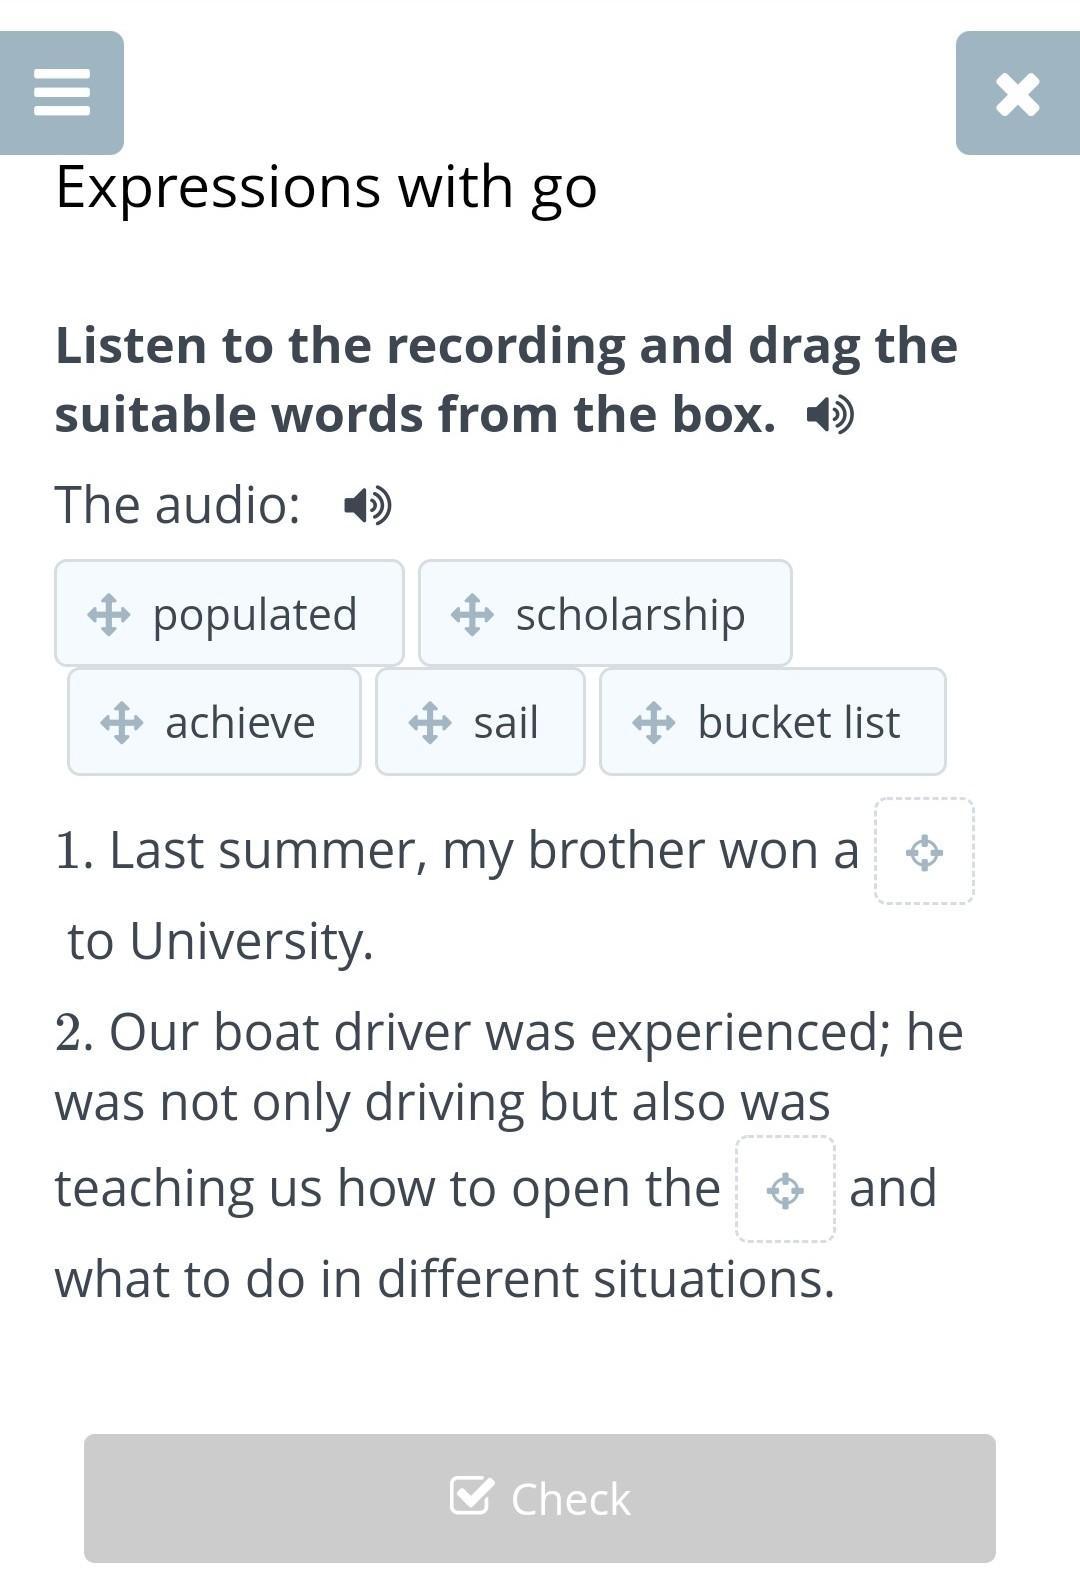The image size is (1080, 1594).
Task: Click the blank drop slot in sentence 1
Action: pyautogui.click(x=924, y=852)
